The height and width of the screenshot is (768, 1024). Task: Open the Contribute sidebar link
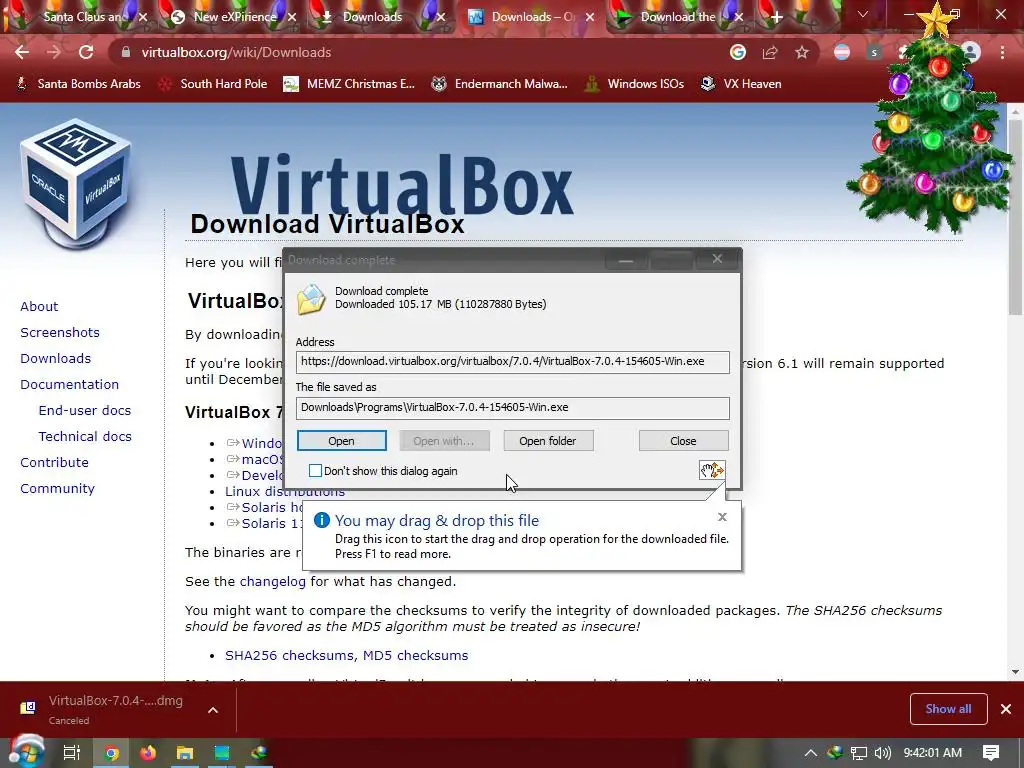click(54, 462)
